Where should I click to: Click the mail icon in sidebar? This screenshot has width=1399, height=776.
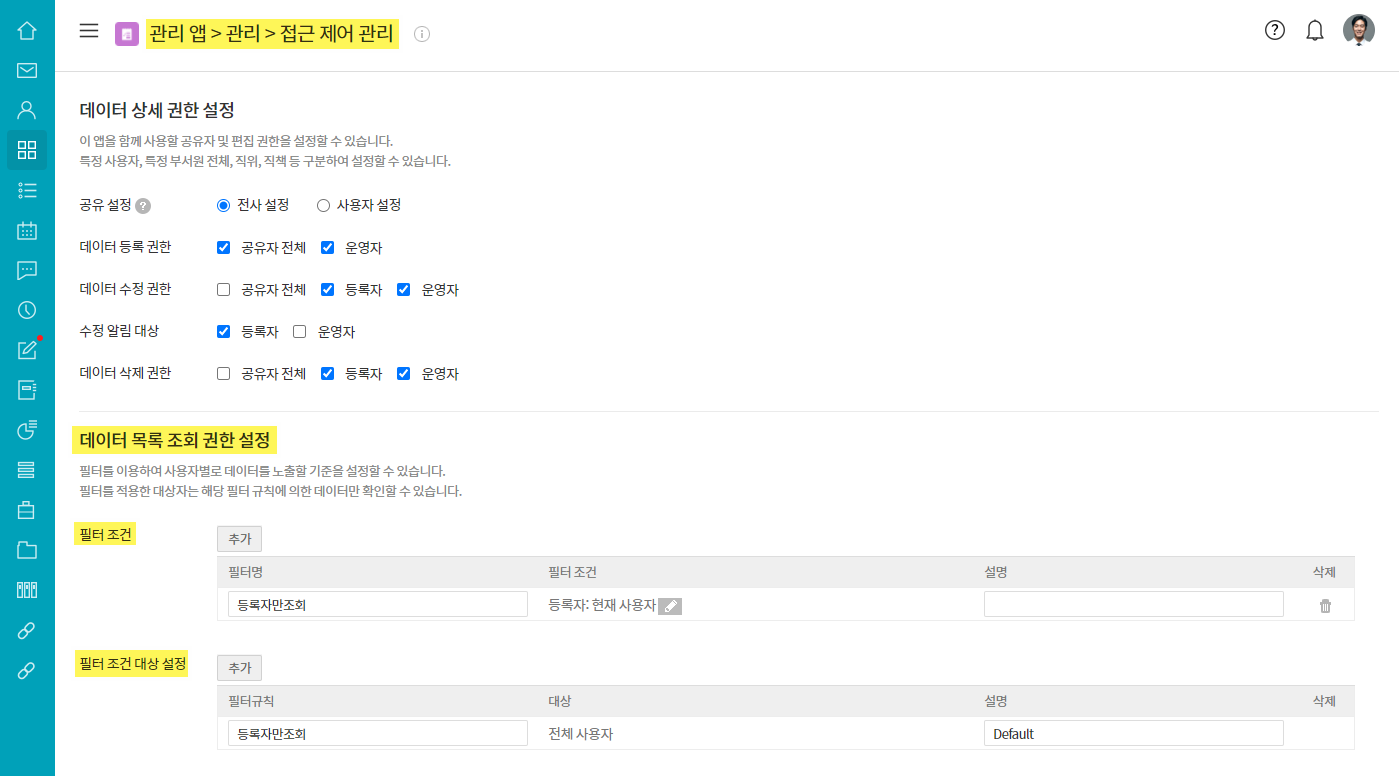[27, 70]
